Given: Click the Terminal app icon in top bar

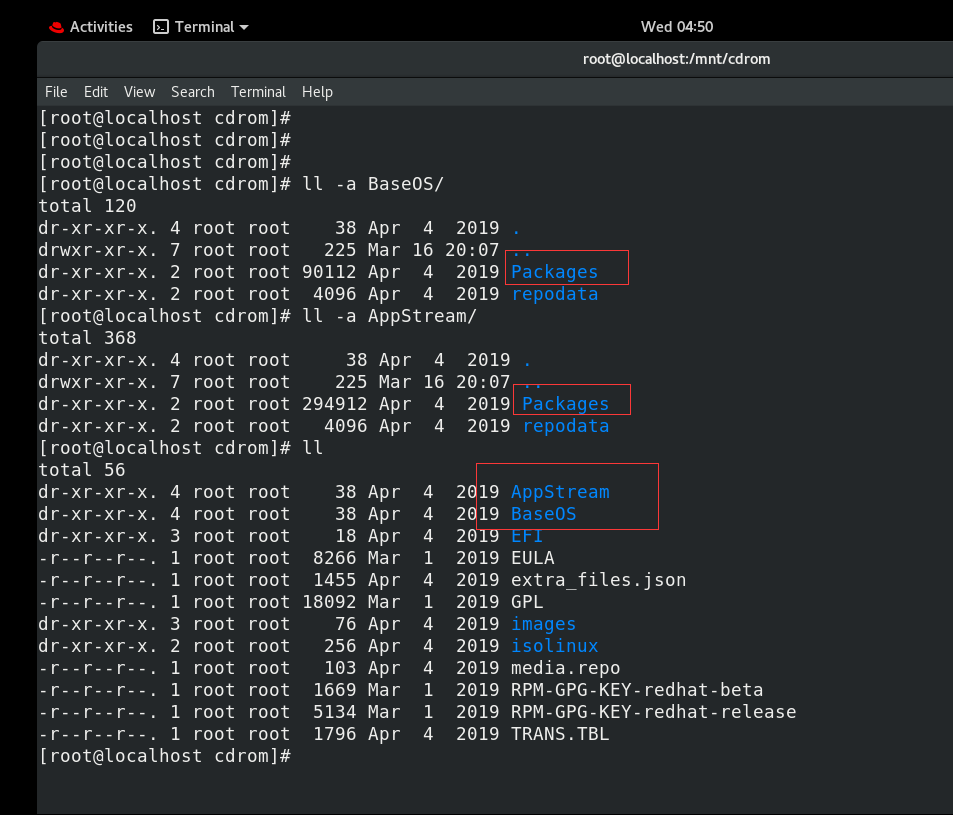Looking at the screenshot, I should tap(160, 27).
